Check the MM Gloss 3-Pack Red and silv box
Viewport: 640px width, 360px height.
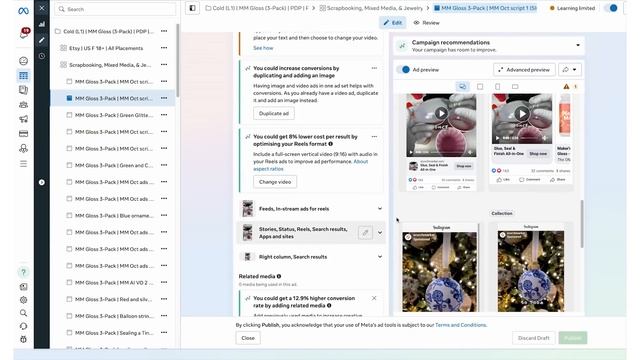69,299
